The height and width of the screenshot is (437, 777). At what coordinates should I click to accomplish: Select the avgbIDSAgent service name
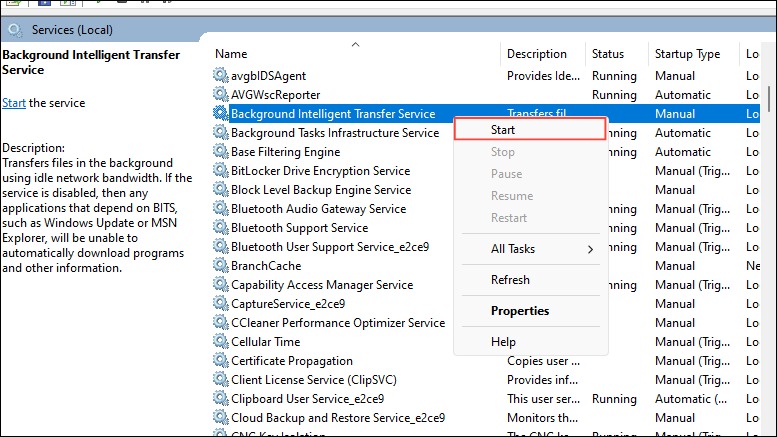tap(268, 76)
